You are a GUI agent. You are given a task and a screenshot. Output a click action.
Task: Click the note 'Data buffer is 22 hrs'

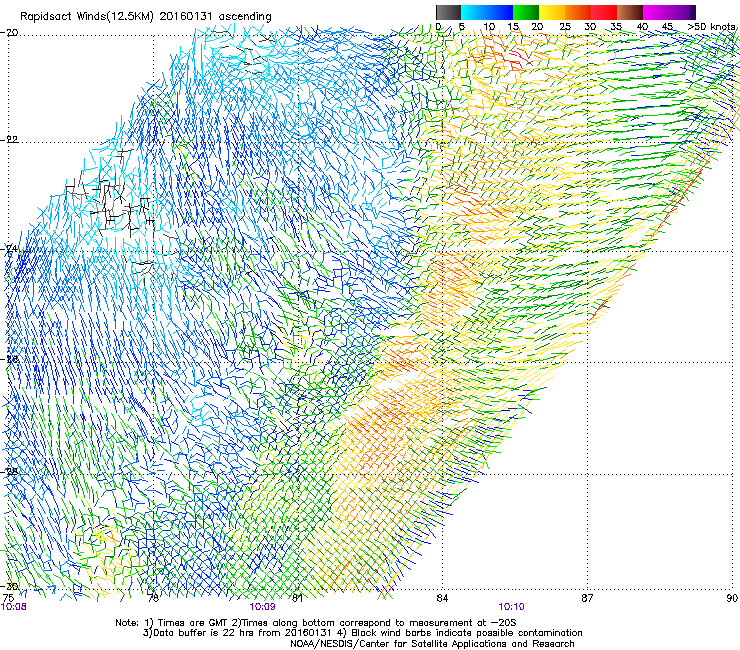(x=202, y=633)
